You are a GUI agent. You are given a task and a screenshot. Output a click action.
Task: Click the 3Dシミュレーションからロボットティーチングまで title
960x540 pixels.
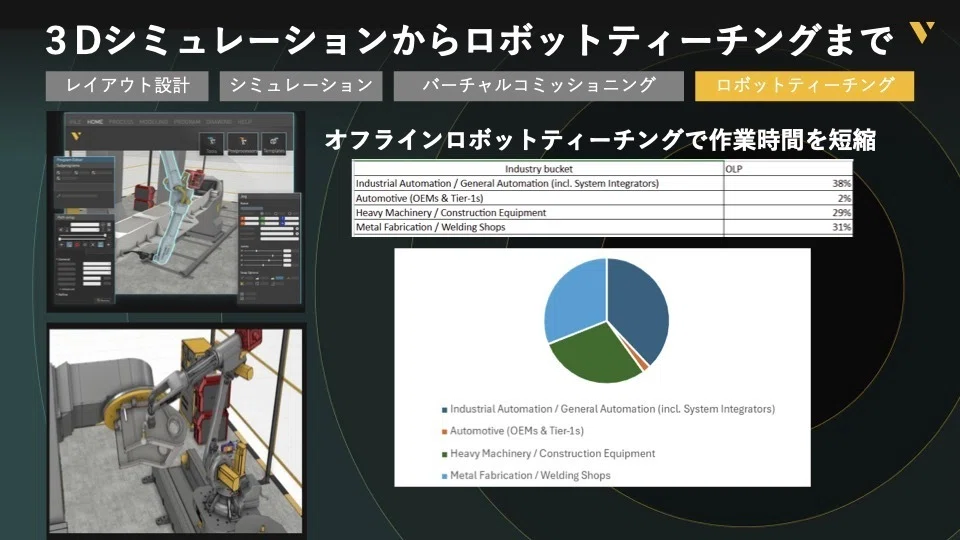coord(468,40)
